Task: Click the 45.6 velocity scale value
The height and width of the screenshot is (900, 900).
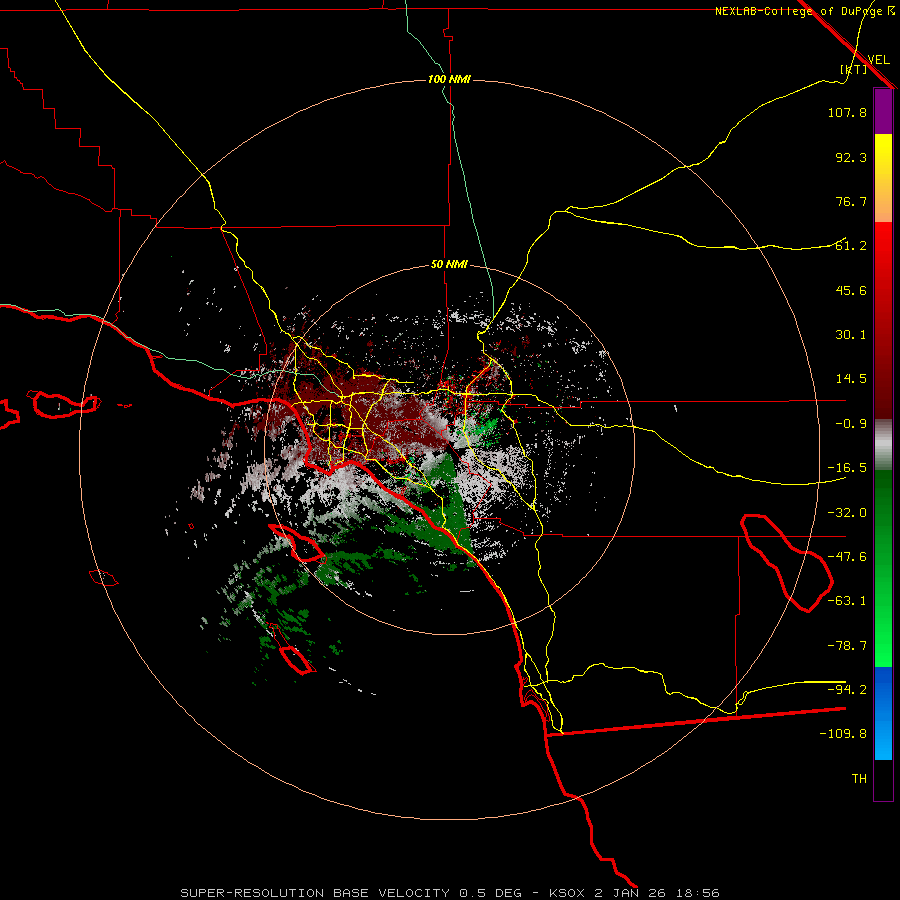Action: coord(851,290)
